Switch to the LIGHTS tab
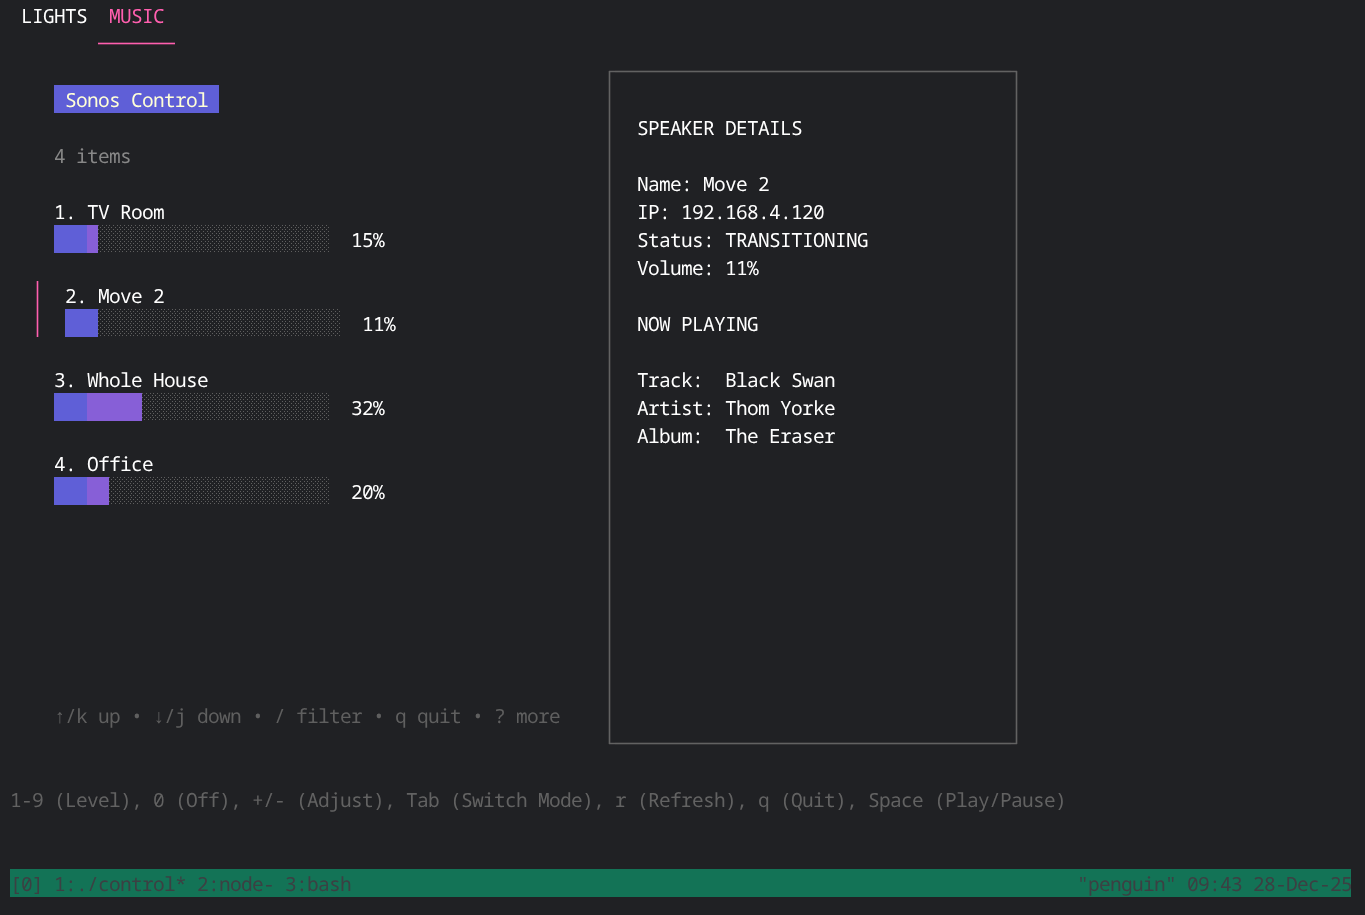This screenshot has height=915, width=1365. (54, 17)
